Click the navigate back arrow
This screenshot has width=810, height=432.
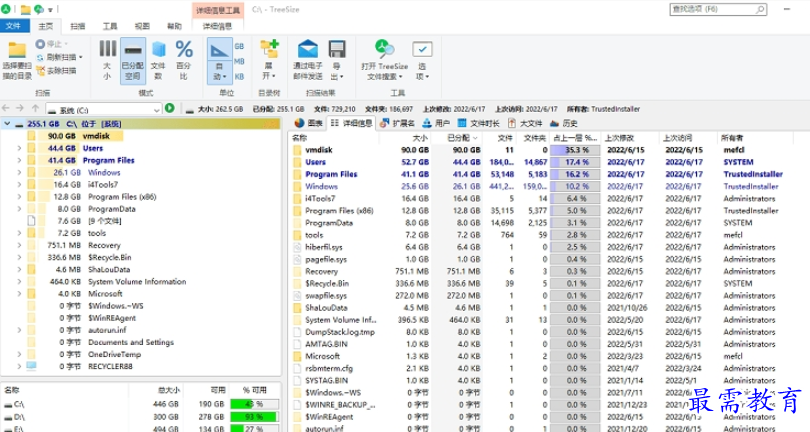pyautogui.click(x=6, y=109)
